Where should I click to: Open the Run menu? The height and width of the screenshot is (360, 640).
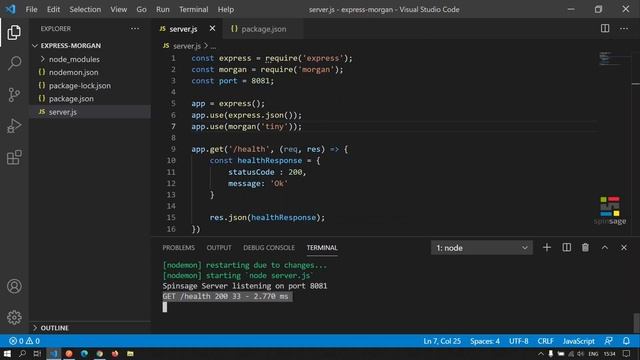click(x=162, y=9)
